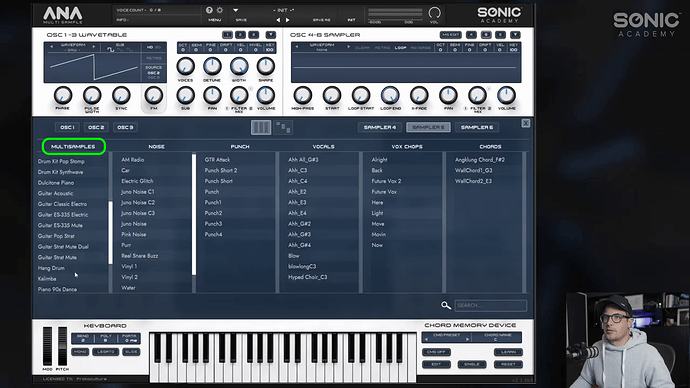Select wavetable oscillator 1 button
The image size is (690, 388).
227,34
